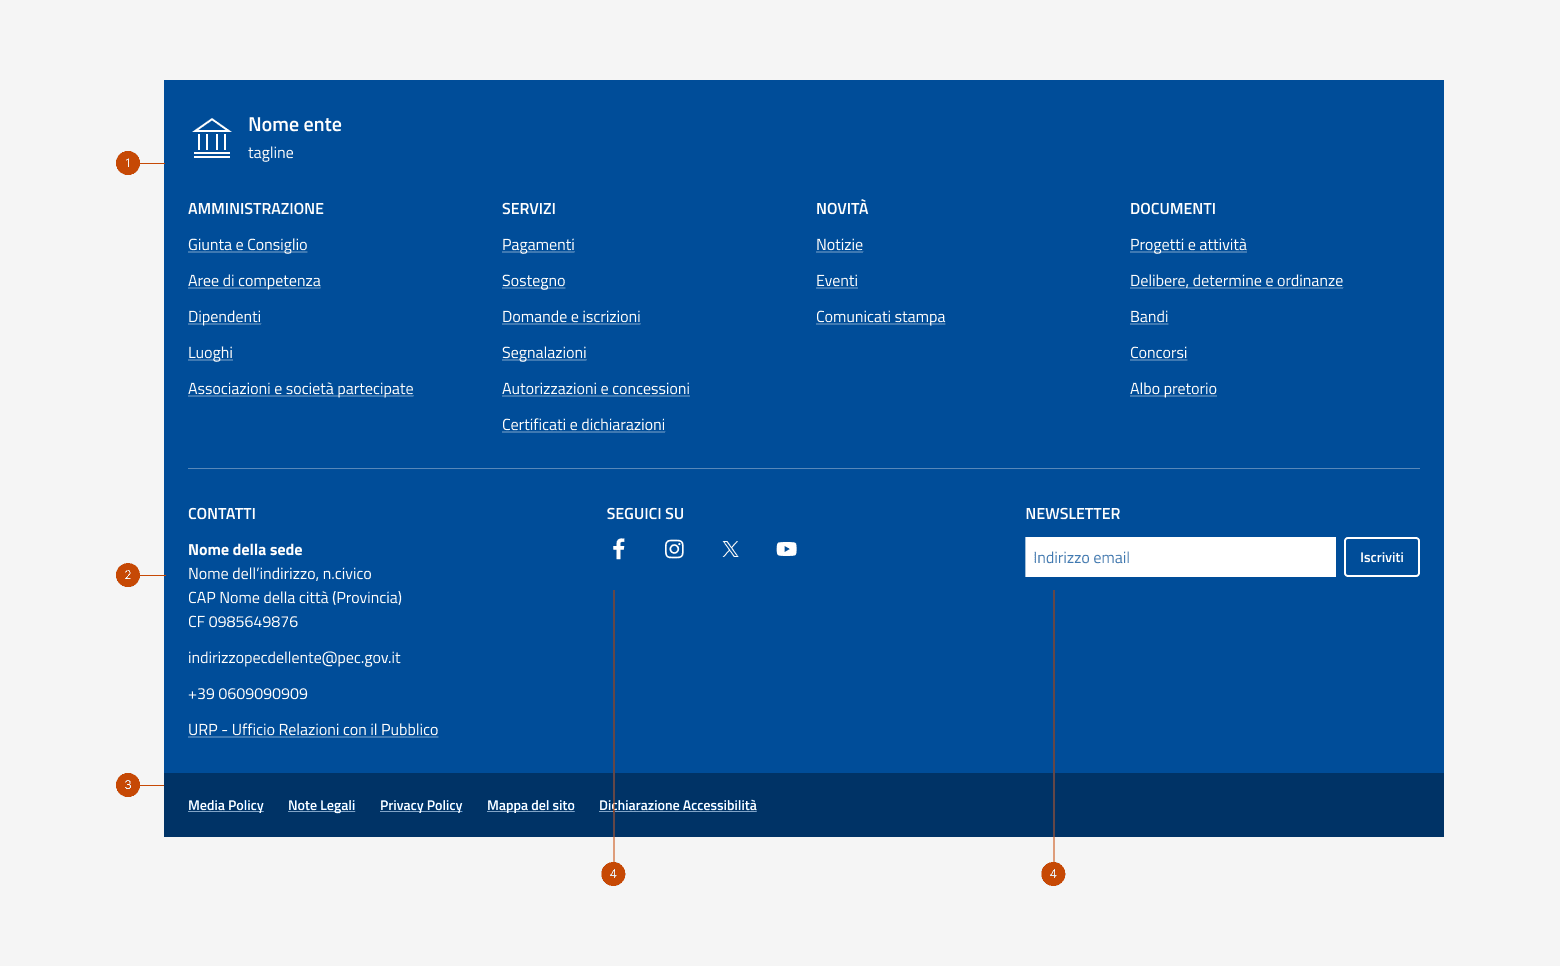Open the Facebook social icon
This screenshot has width=1560, height=966.
[618, 548]
